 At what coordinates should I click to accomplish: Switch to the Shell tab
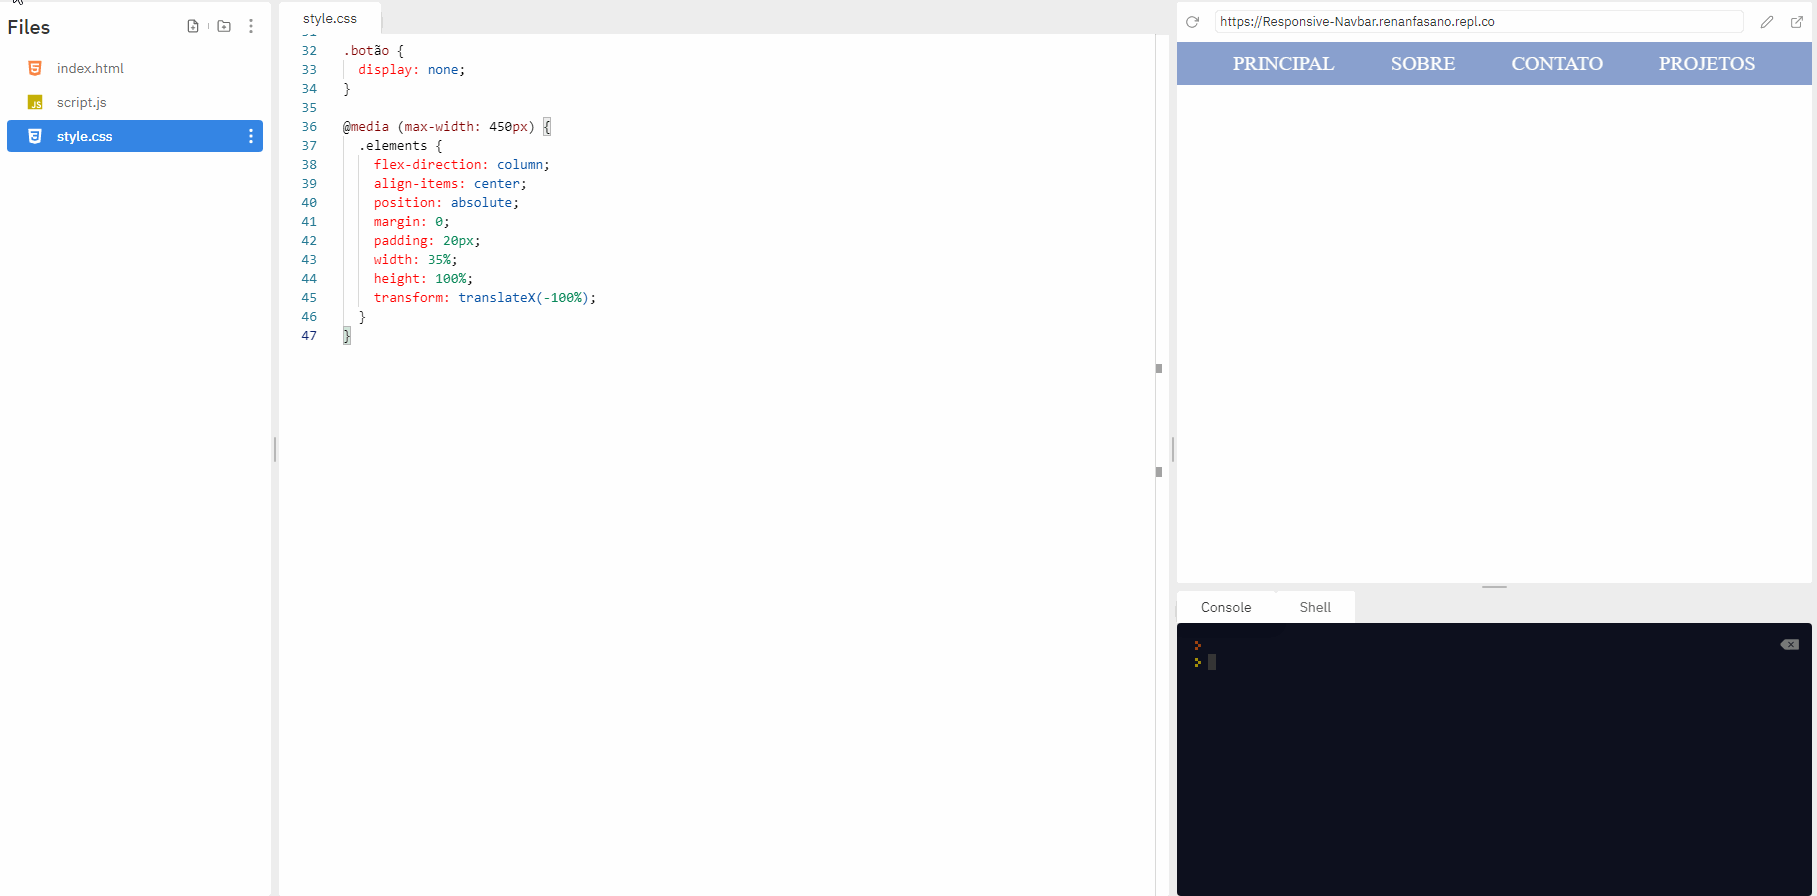tap(1315, 607)
